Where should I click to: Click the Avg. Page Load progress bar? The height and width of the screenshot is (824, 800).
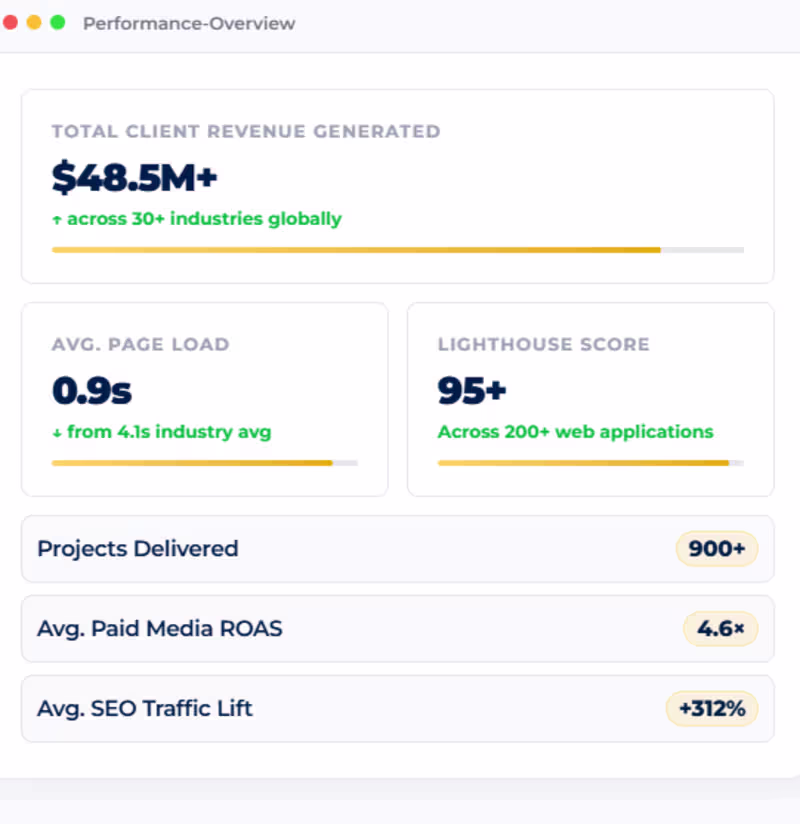click(x=204, y=463)
